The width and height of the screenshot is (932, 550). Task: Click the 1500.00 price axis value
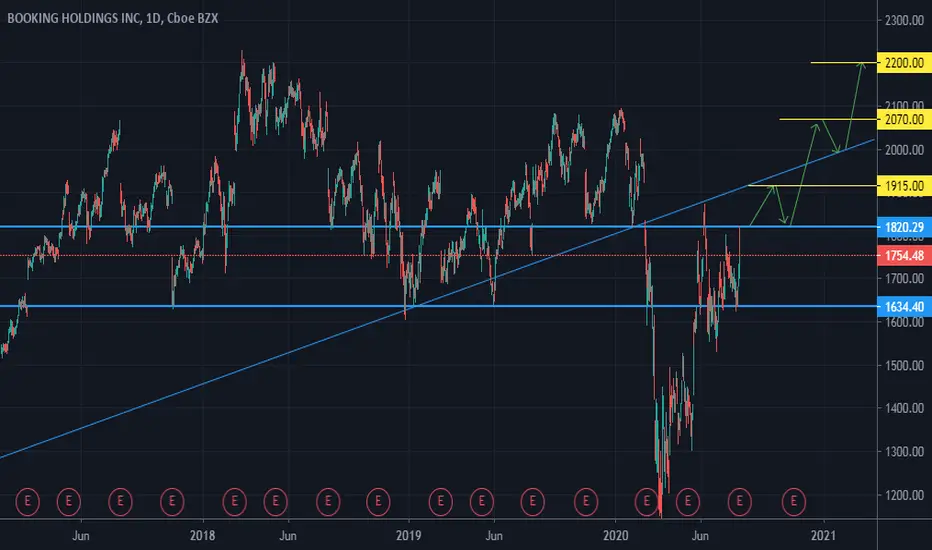[904, 365]
